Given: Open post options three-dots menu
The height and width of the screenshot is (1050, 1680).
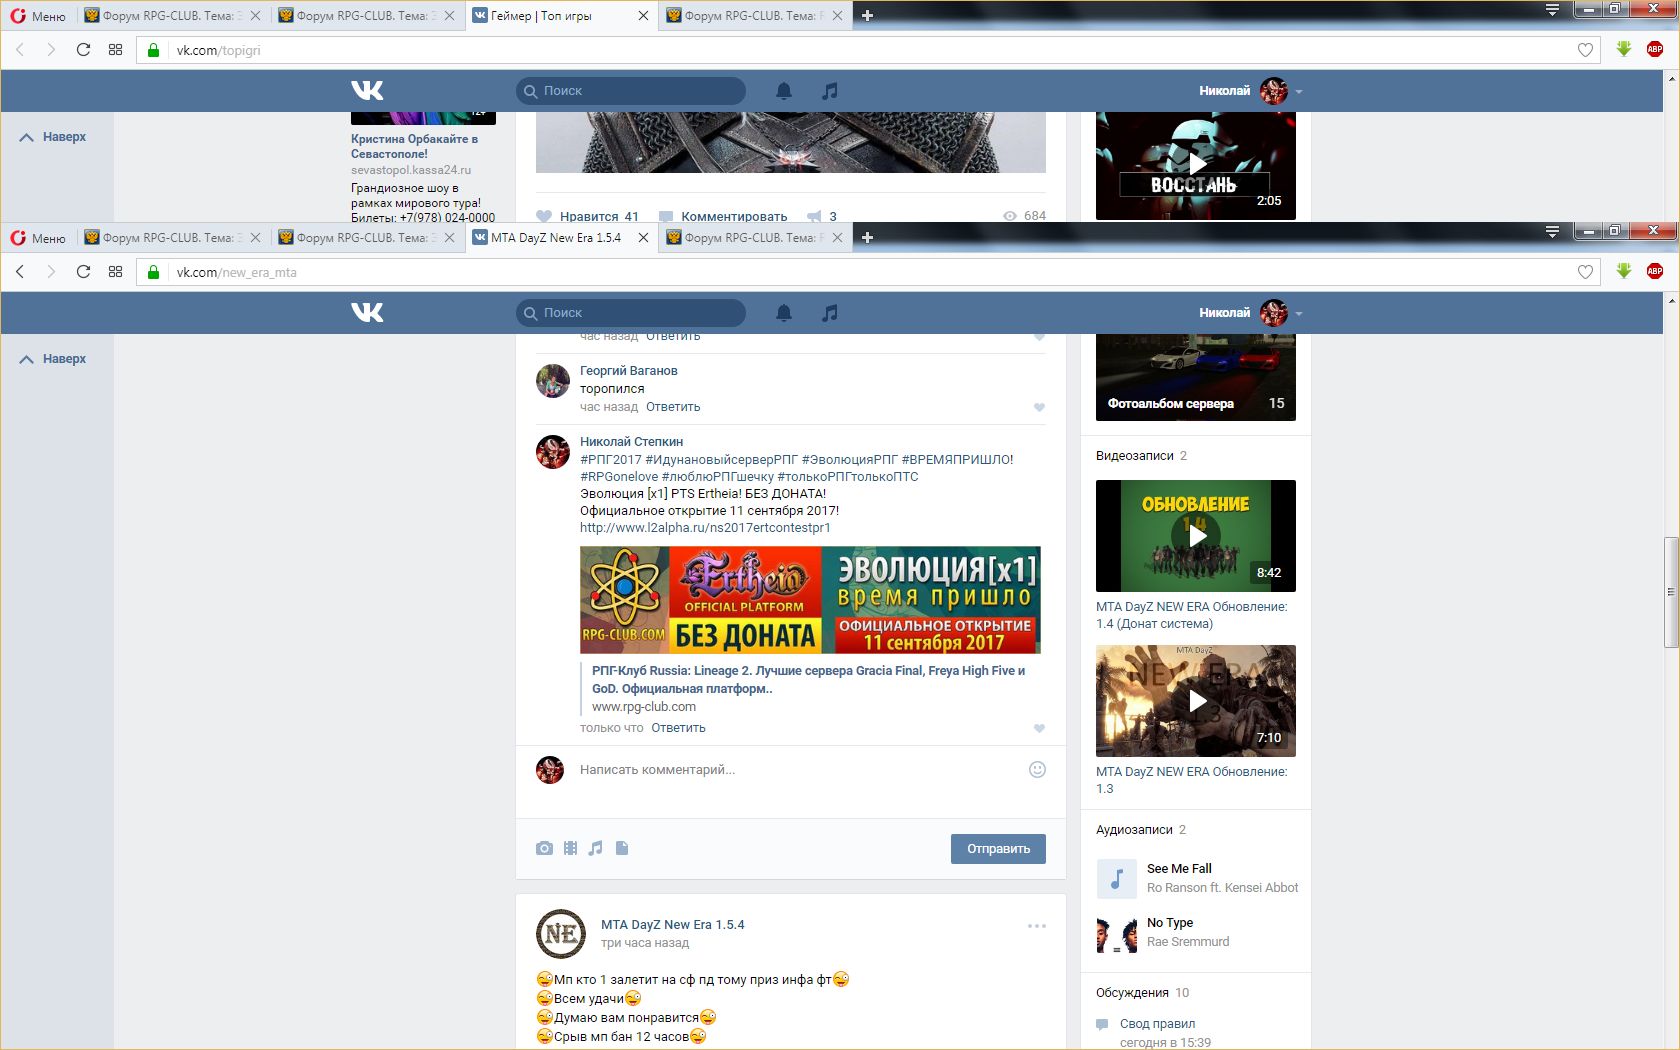Looking at the screenshot, I should point(1037,926).
